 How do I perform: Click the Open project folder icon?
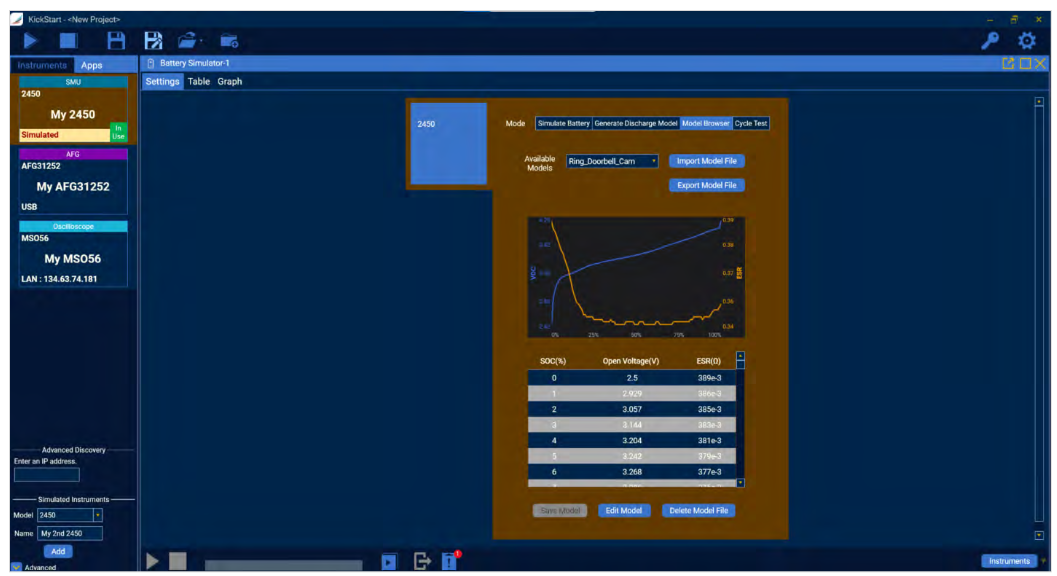pos(187,40)
